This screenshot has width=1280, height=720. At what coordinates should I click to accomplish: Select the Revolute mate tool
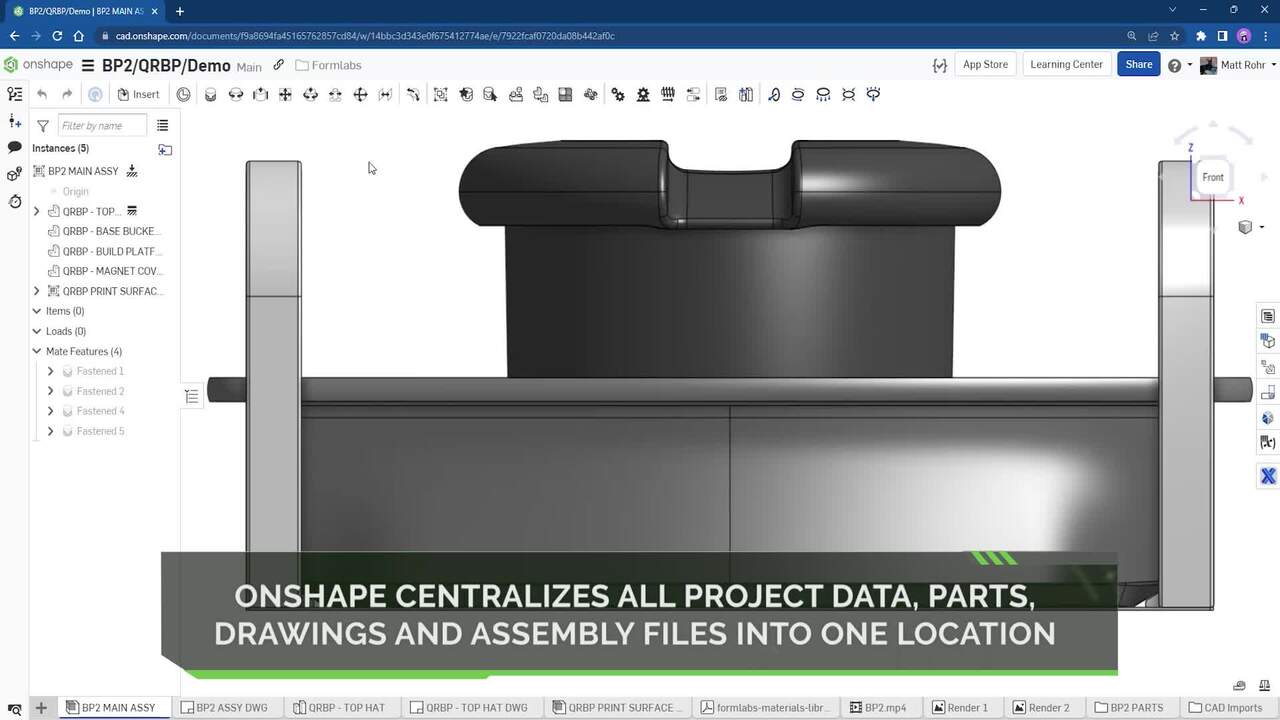[x=236, y=94]
